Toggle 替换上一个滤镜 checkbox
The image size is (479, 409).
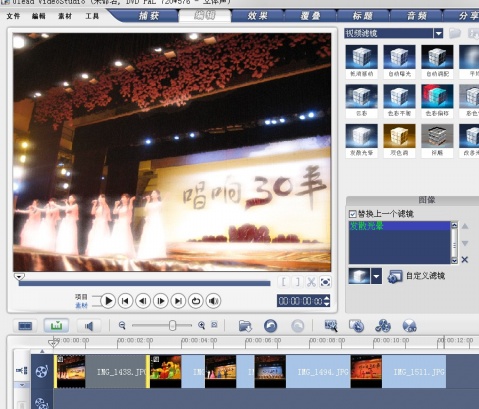coord(352,214)
